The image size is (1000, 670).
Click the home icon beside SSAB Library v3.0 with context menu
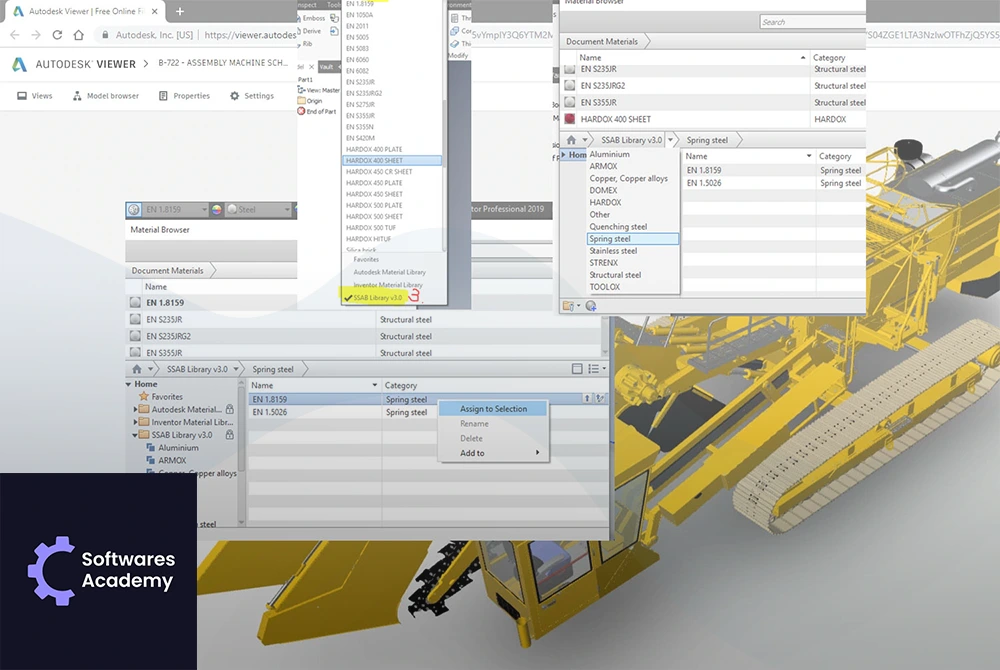[x=136, y=369]
